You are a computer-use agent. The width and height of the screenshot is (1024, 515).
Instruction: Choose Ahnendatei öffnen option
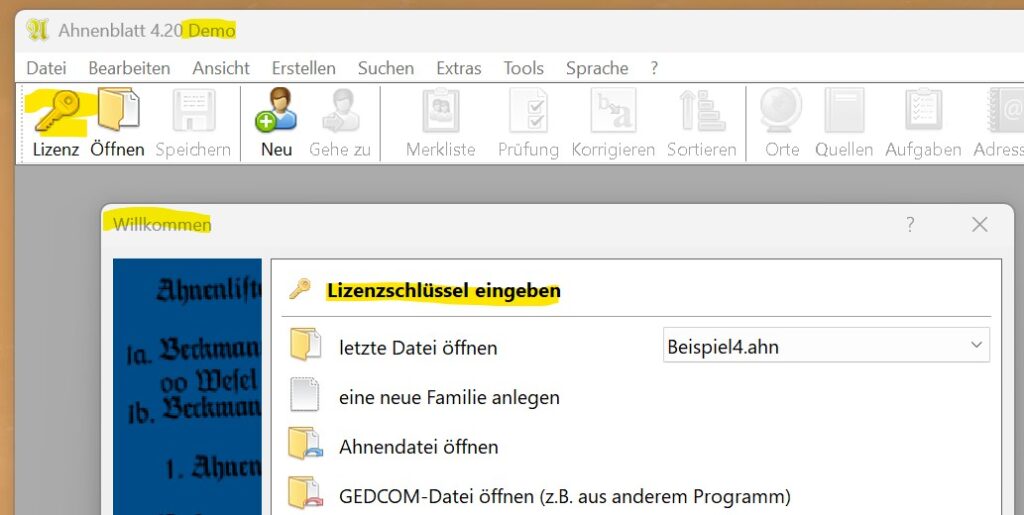click(419, 446)
